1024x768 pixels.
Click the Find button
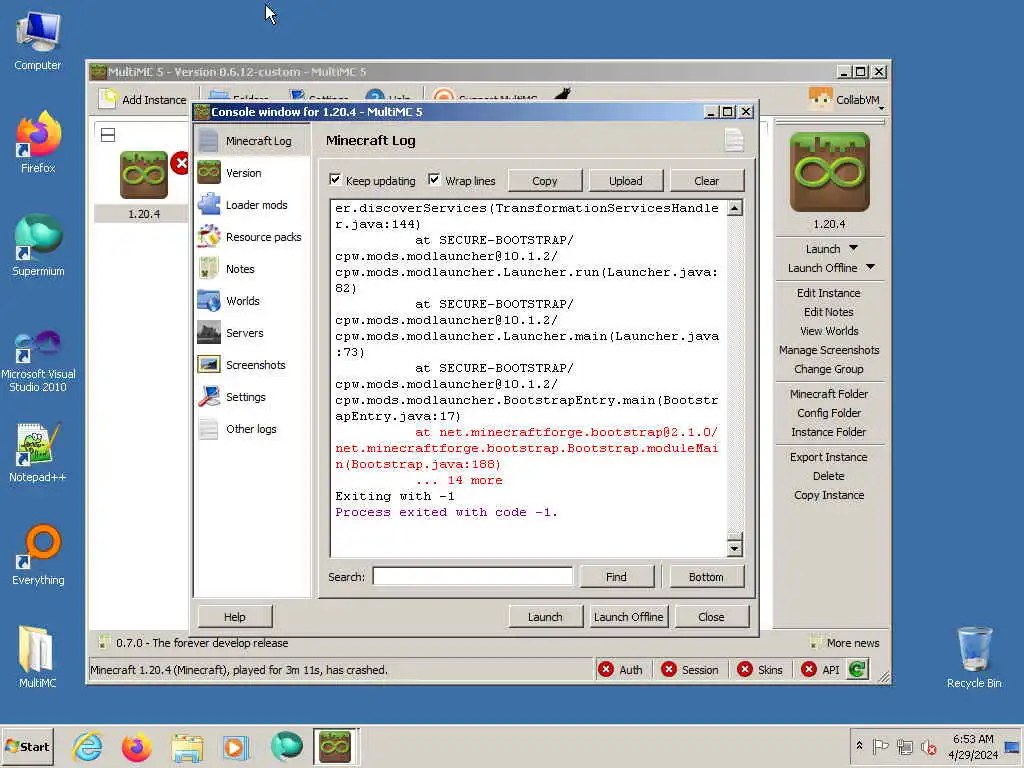coord(616,577)
